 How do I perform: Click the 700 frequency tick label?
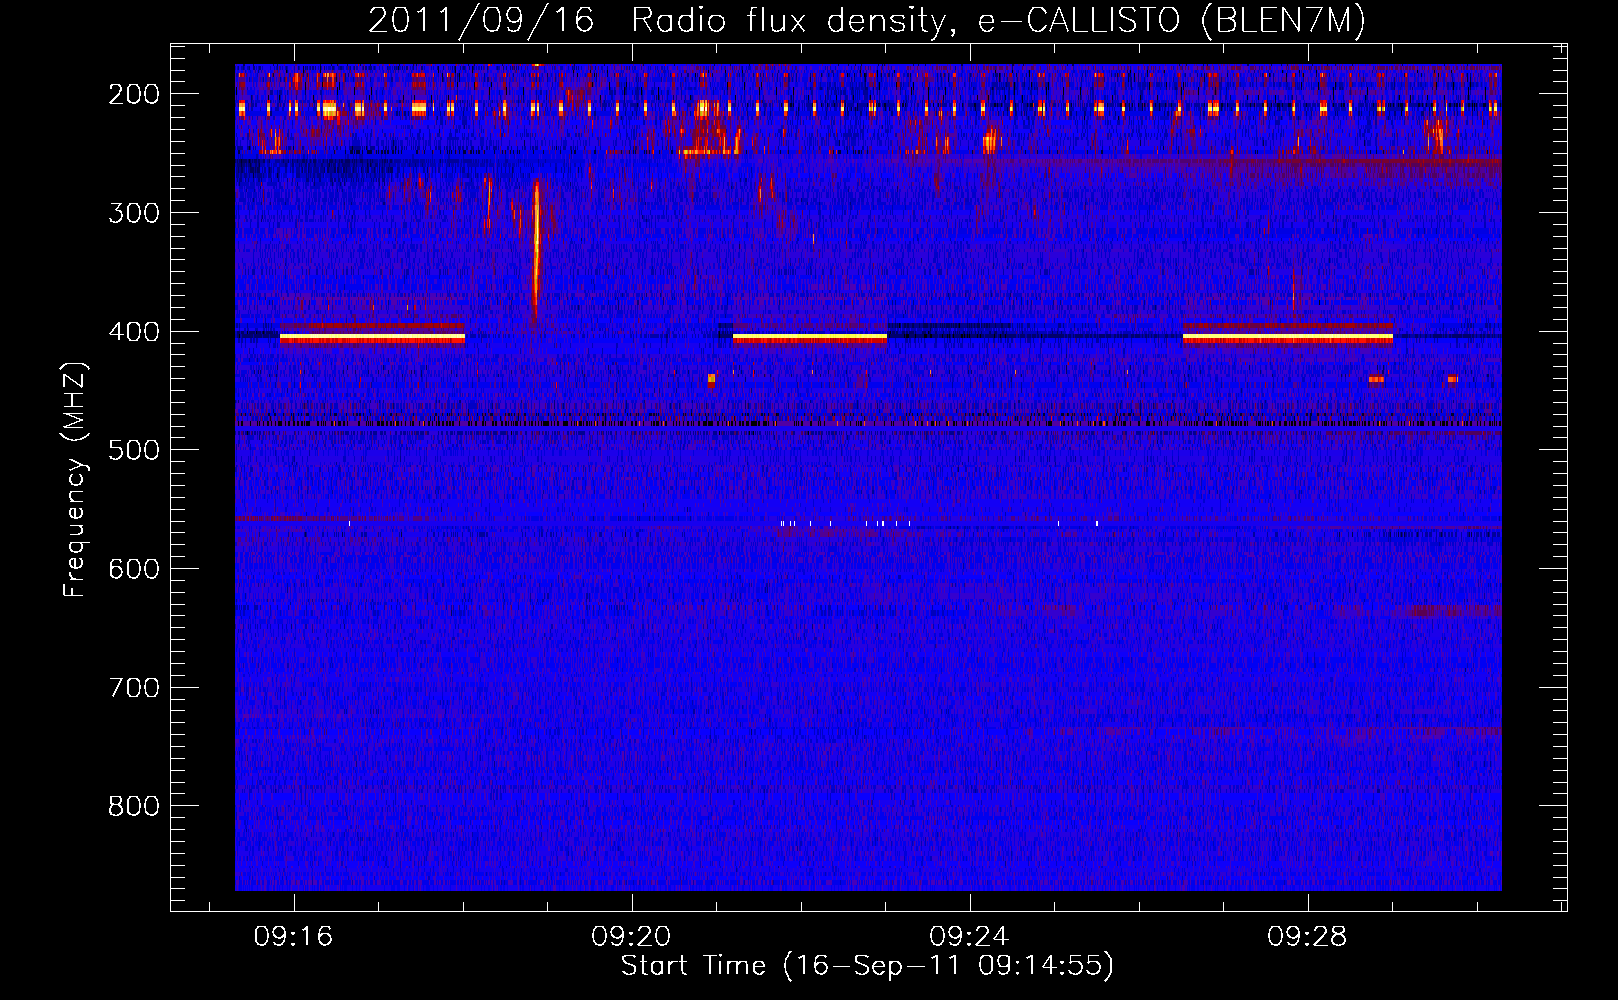134,688
